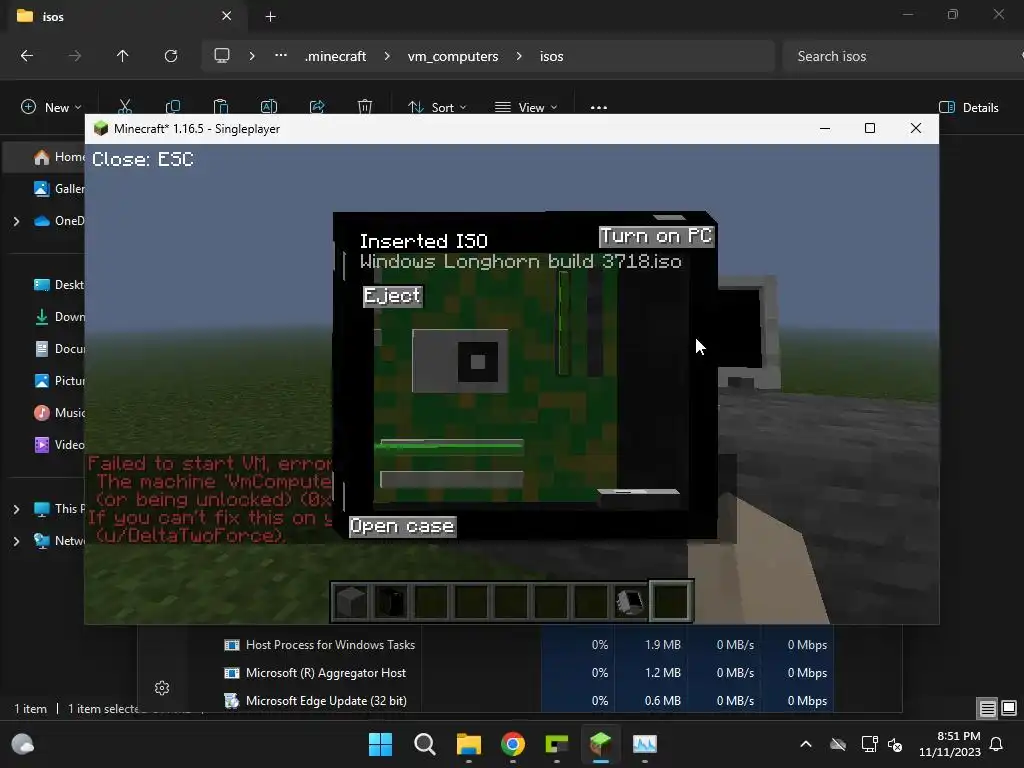
Task: Go back in File Explorer
Action: pyautogui.click(x=27, y=56)
